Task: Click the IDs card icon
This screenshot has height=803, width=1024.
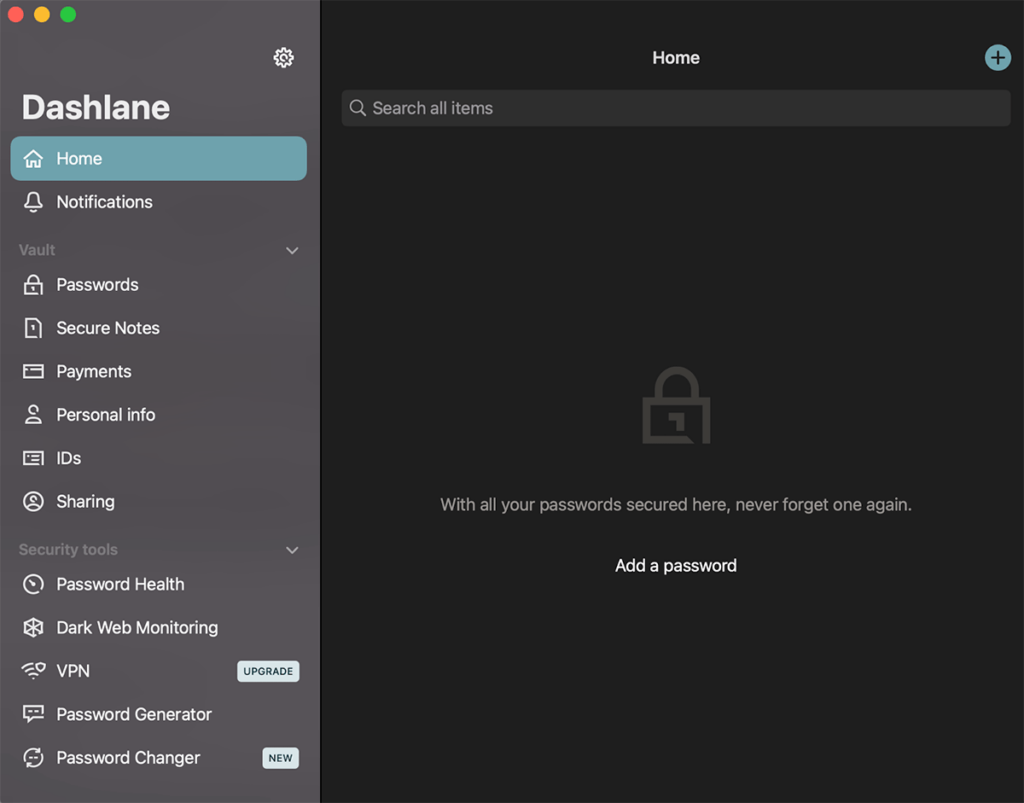Action: point(33,458)
